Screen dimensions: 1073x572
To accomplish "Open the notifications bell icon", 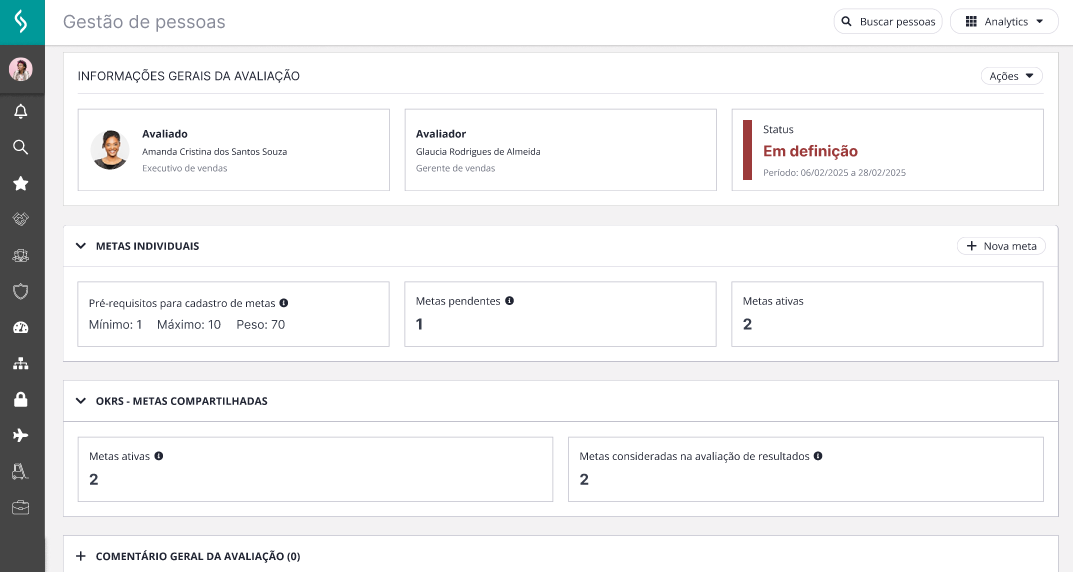I will (21, 111).
